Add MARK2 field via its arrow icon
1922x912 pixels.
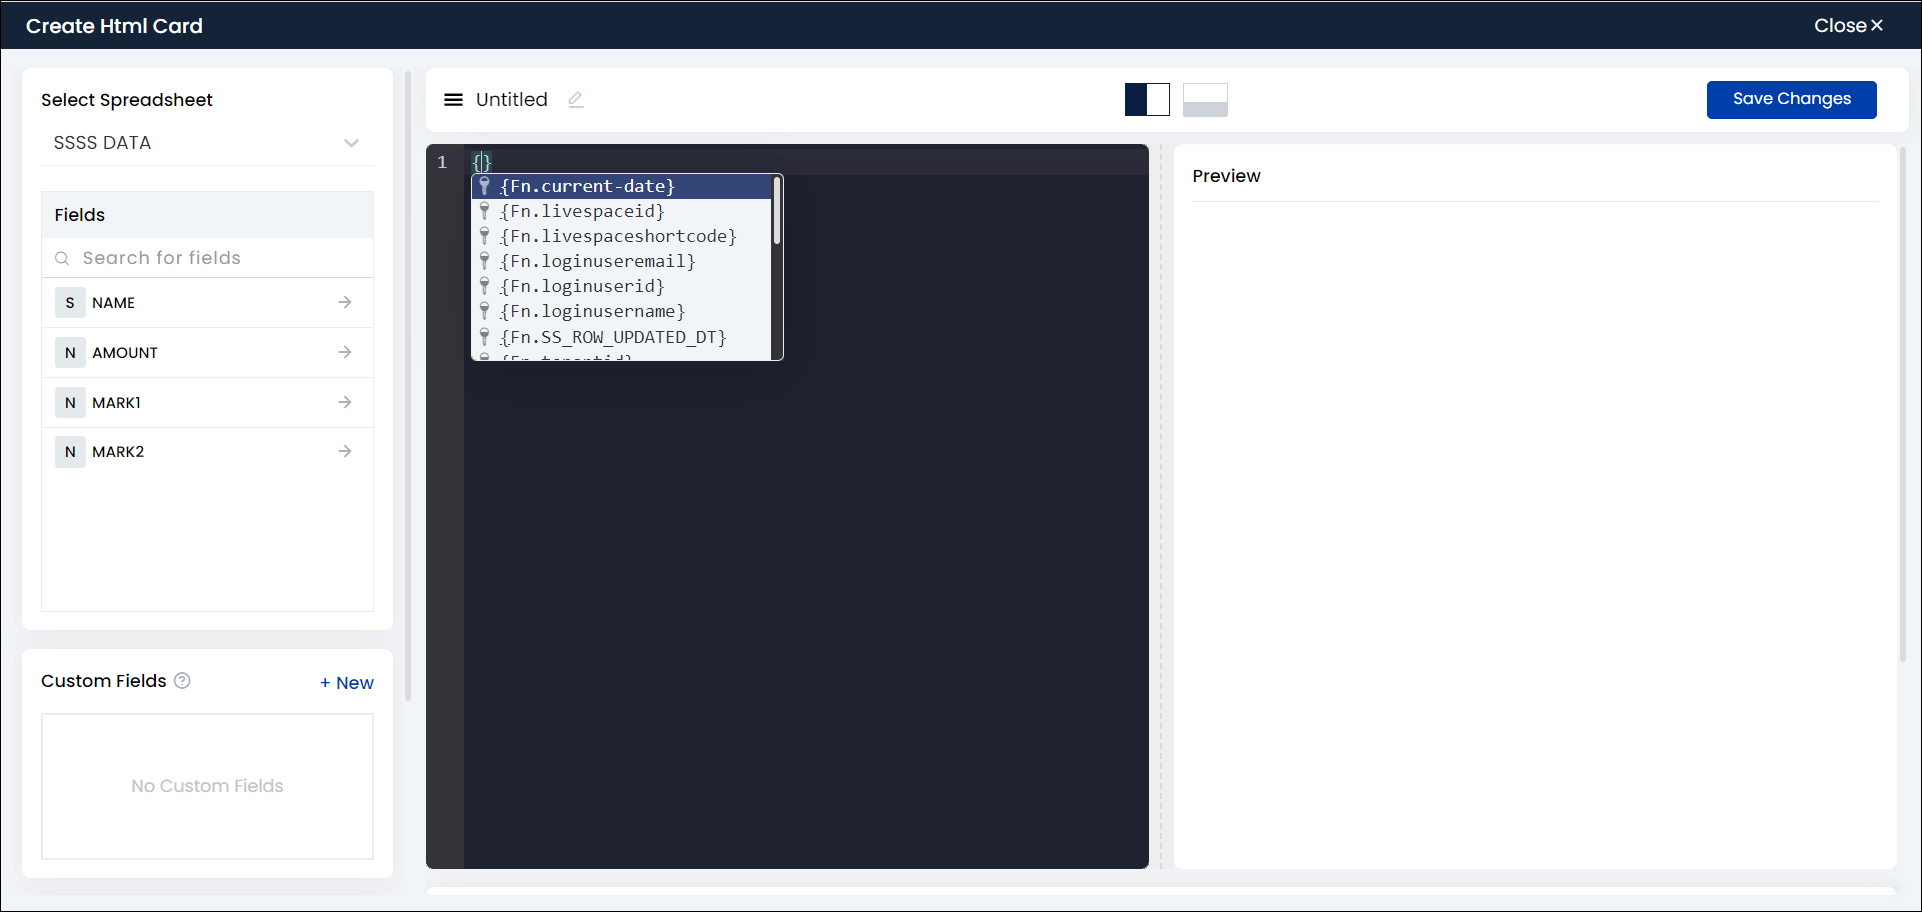345,452
